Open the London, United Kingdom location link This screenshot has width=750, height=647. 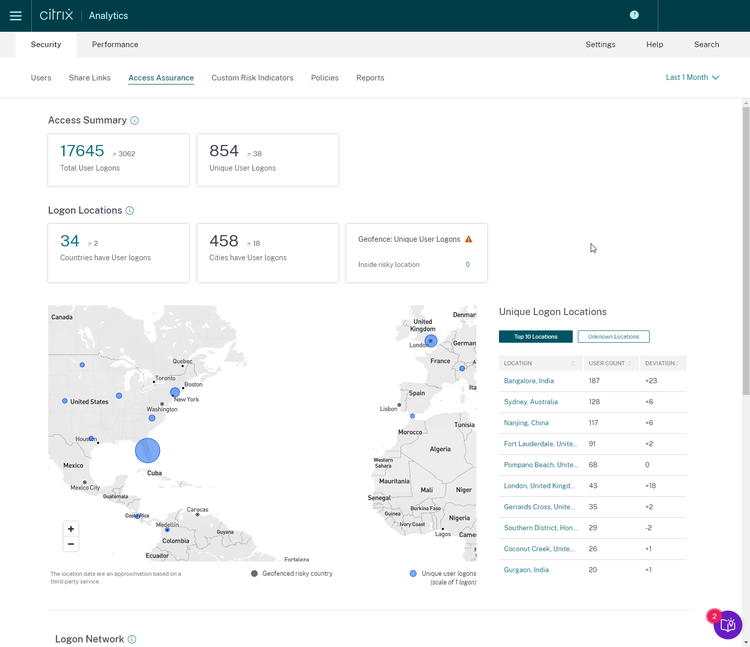click(x=540, y=486)
